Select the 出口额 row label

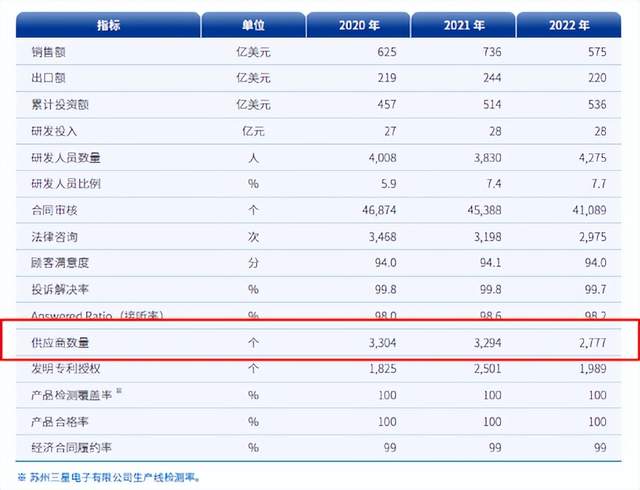tap(49, 78)
